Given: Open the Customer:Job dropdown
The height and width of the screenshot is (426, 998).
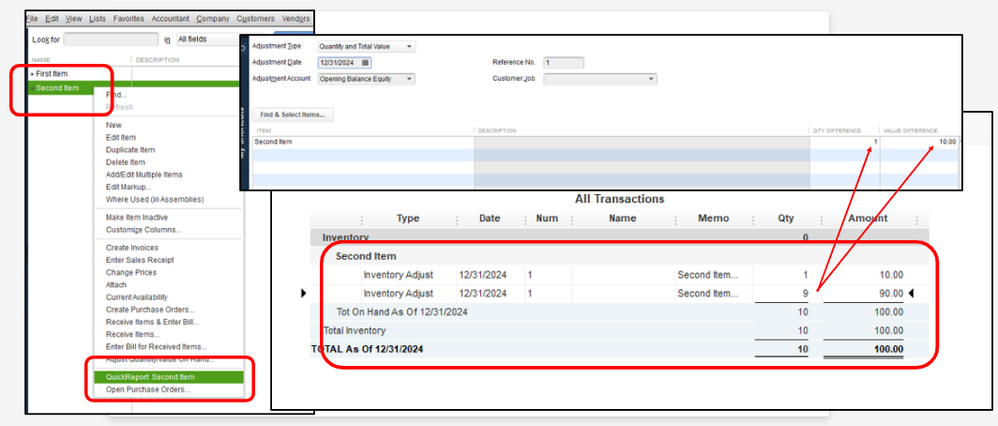Looking at the screenshot, I should (x=600, y=79).
